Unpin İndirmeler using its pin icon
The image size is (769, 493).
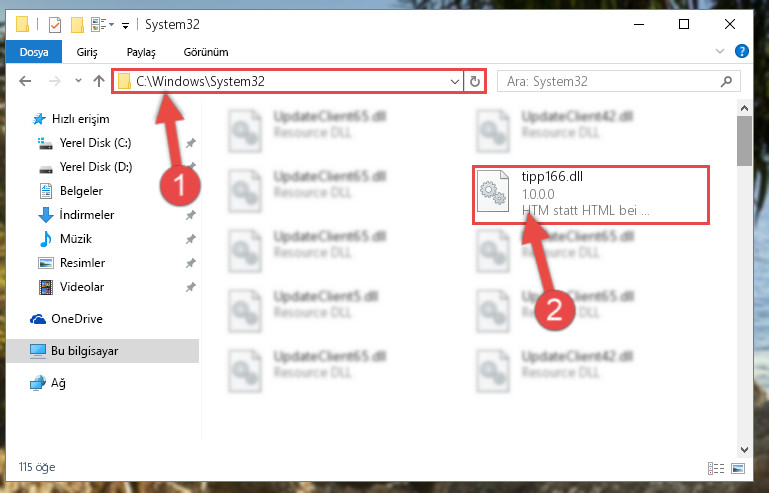click(190, 215)
